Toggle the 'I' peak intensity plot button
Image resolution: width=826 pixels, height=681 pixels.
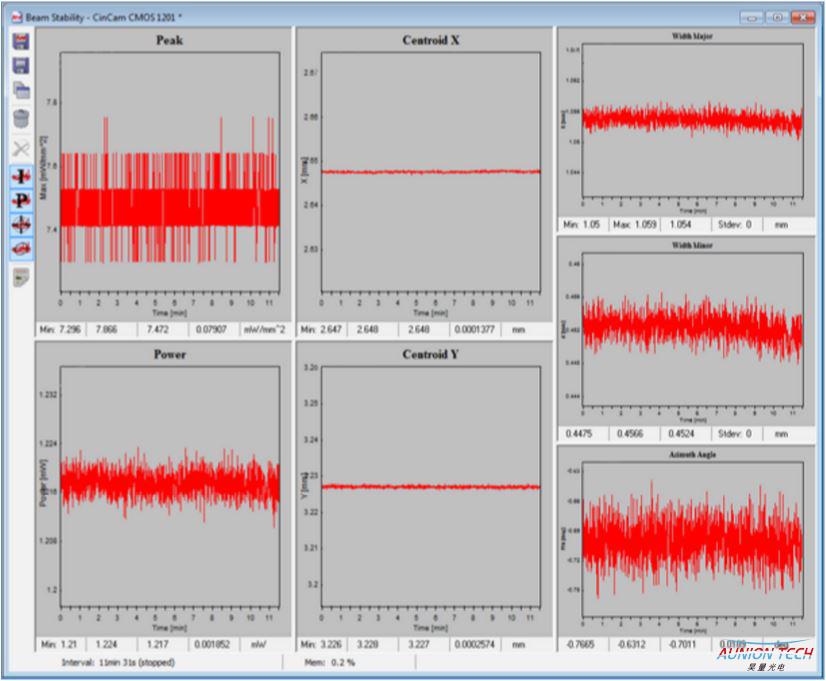click(21, 176)
